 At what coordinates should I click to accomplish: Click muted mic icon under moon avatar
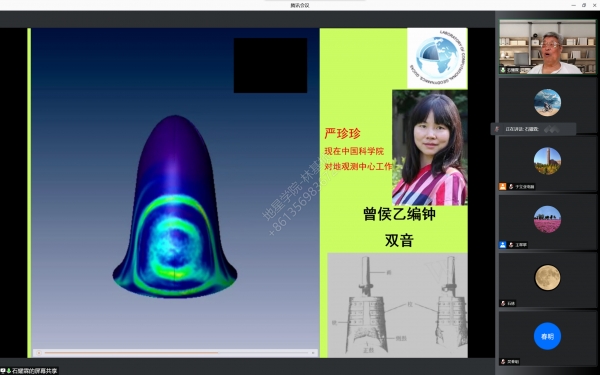(503, 303)
